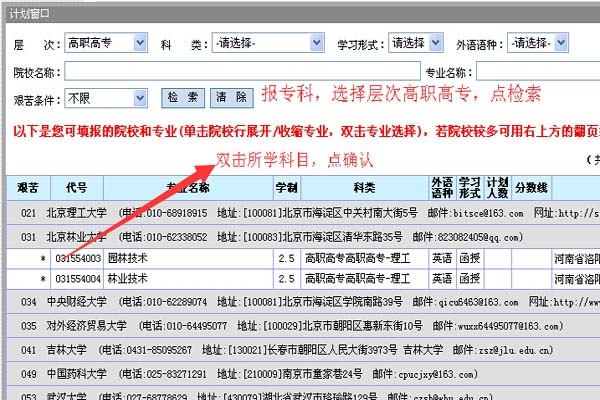
Task: Click the 学制 column header
Action: tap(287, 188)
